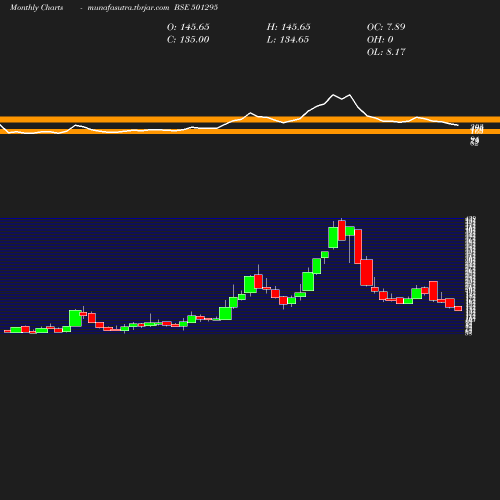
Task: Select the 'L: 134.65' low value
Action: pyautogui.click(x=288, y=40)
